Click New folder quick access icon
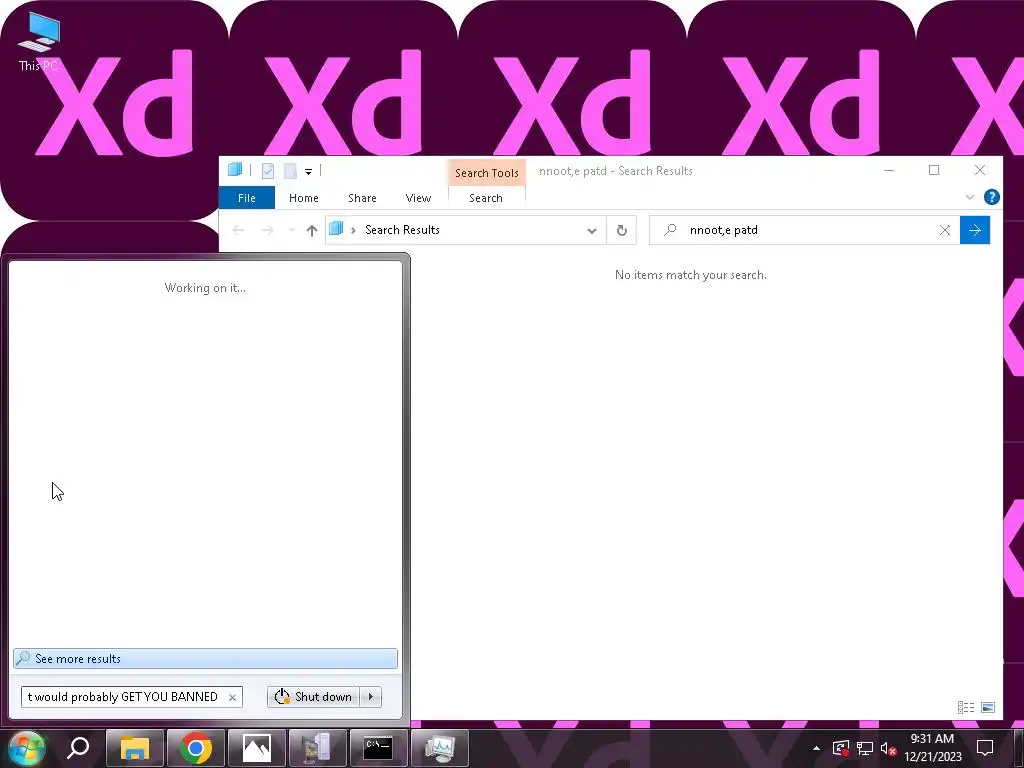This screenshot has height=768, width=1024. (291, 171)
